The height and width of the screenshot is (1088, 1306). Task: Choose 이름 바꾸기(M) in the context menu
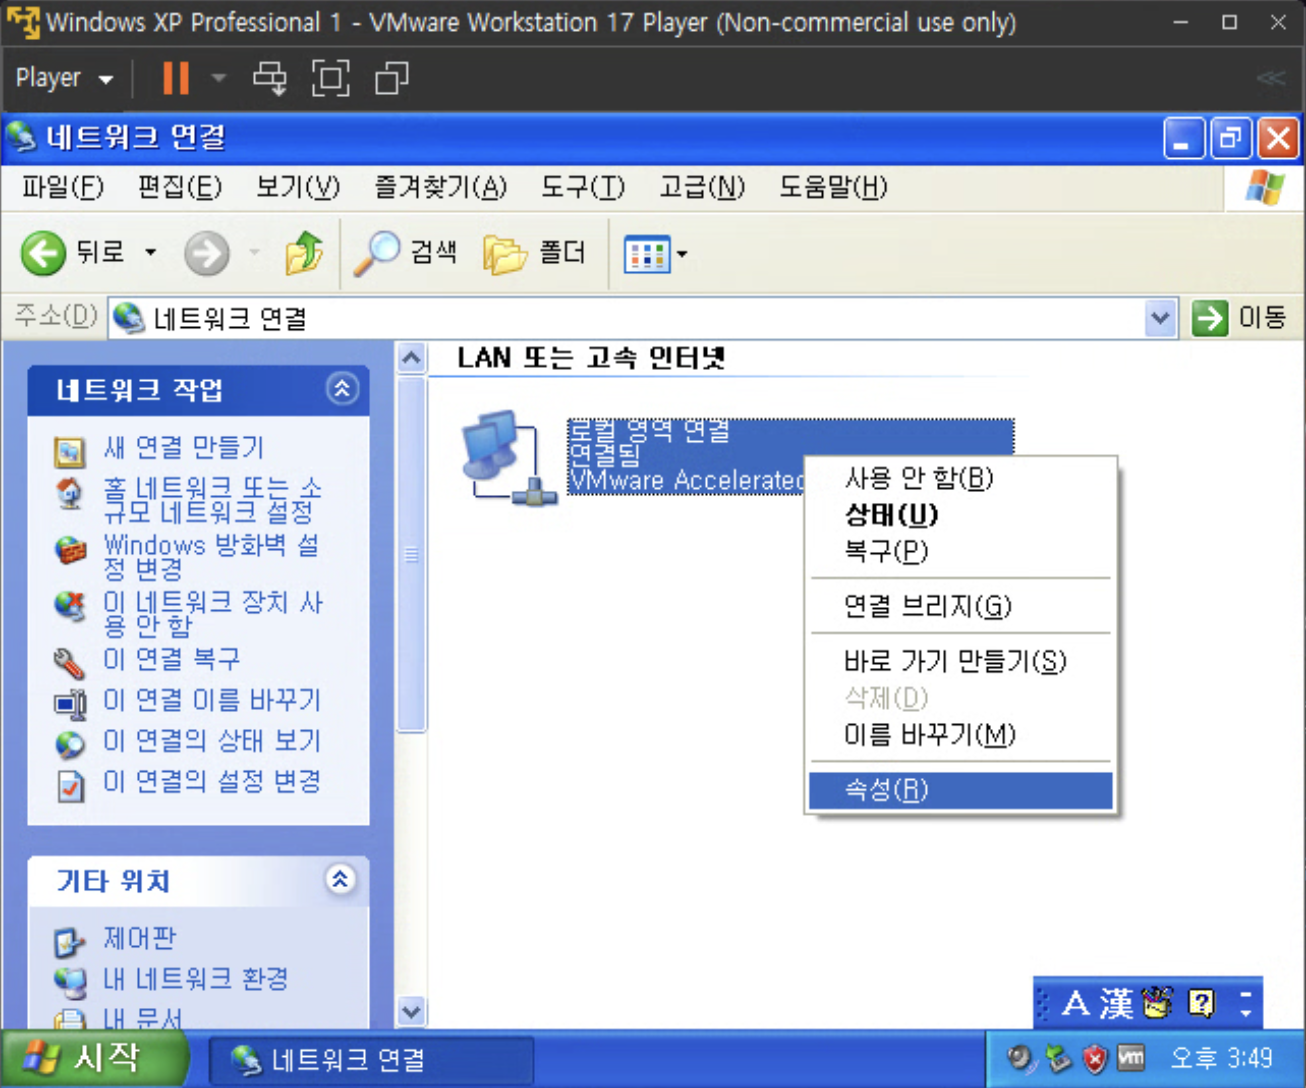(960, 735)
